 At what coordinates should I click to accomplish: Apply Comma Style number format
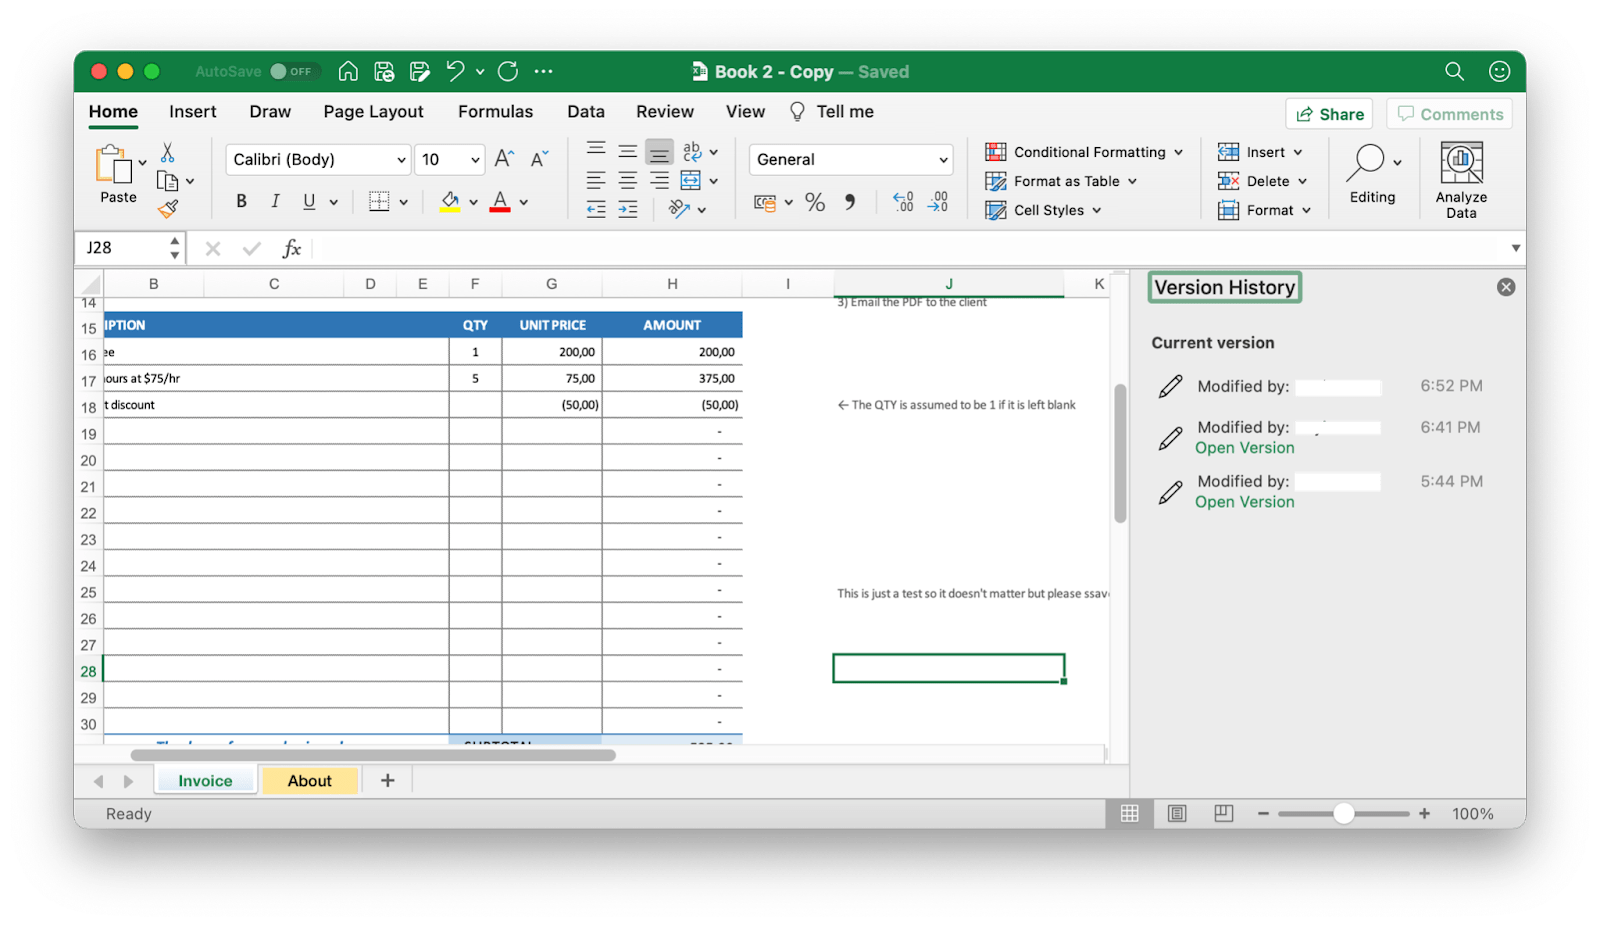click(850, 202)
